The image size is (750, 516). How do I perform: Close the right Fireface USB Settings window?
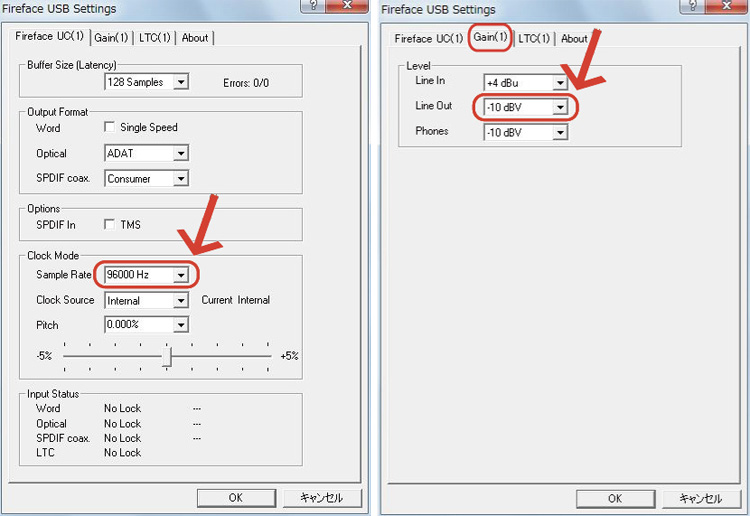[x=728, y=8]
